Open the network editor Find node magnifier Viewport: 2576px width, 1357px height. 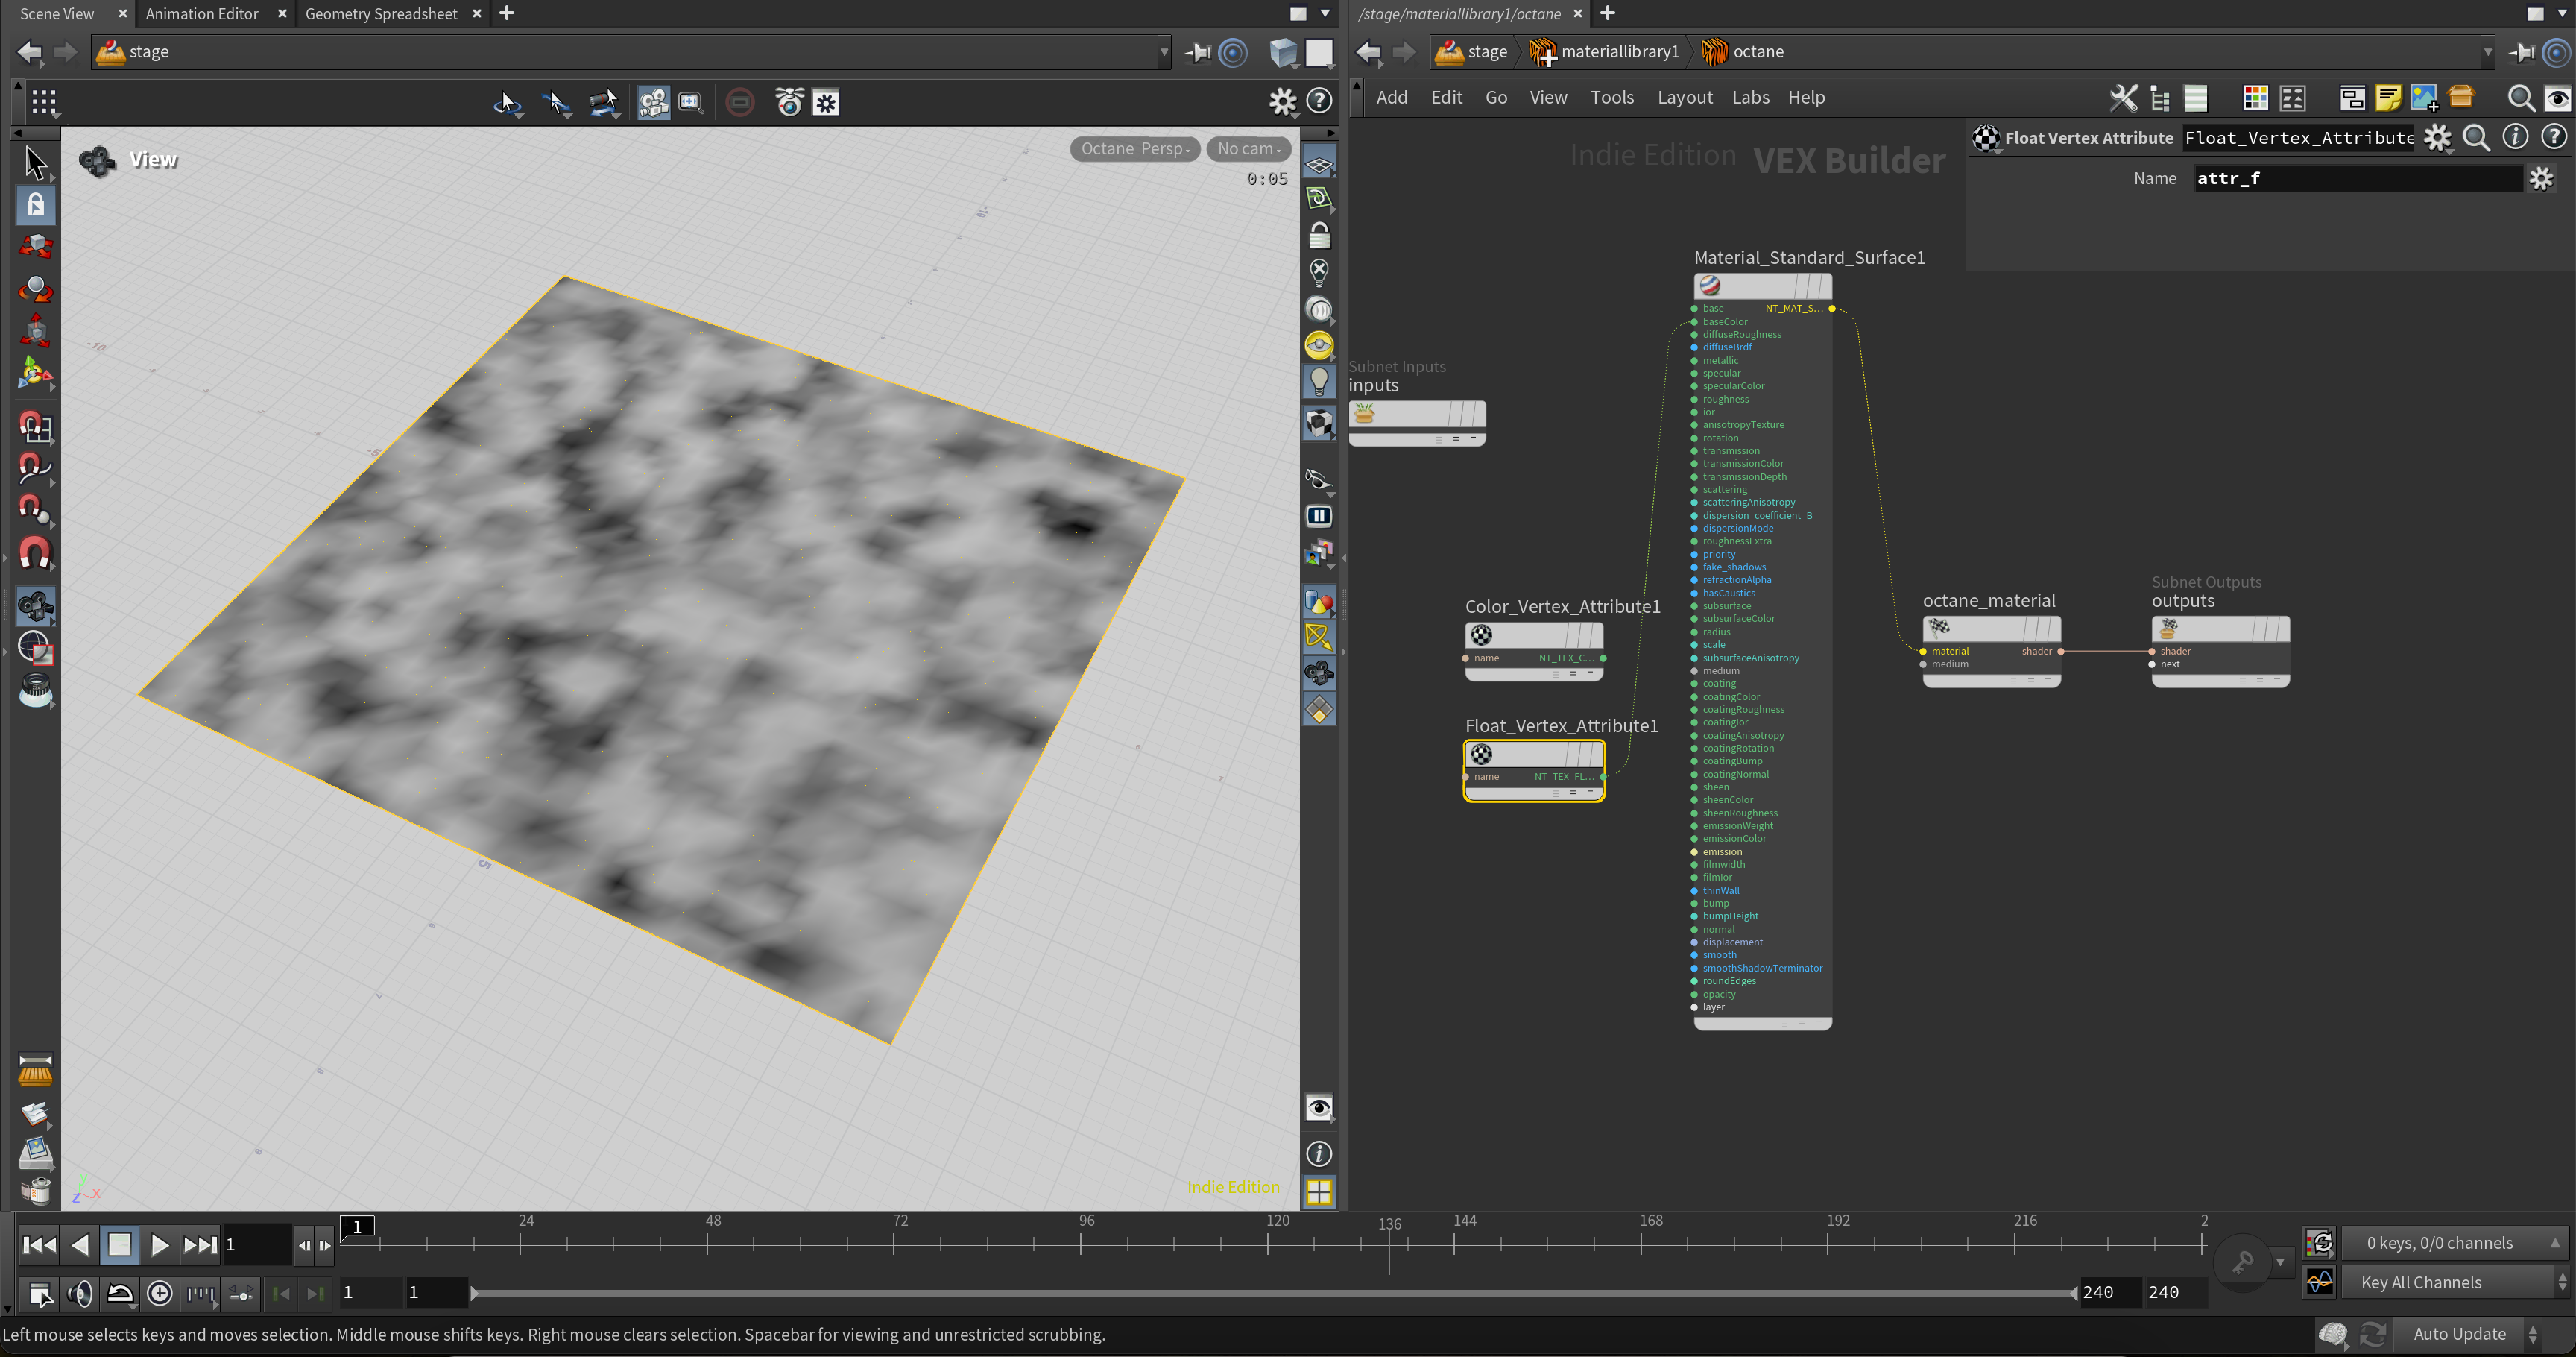[x=2520, y=98]
